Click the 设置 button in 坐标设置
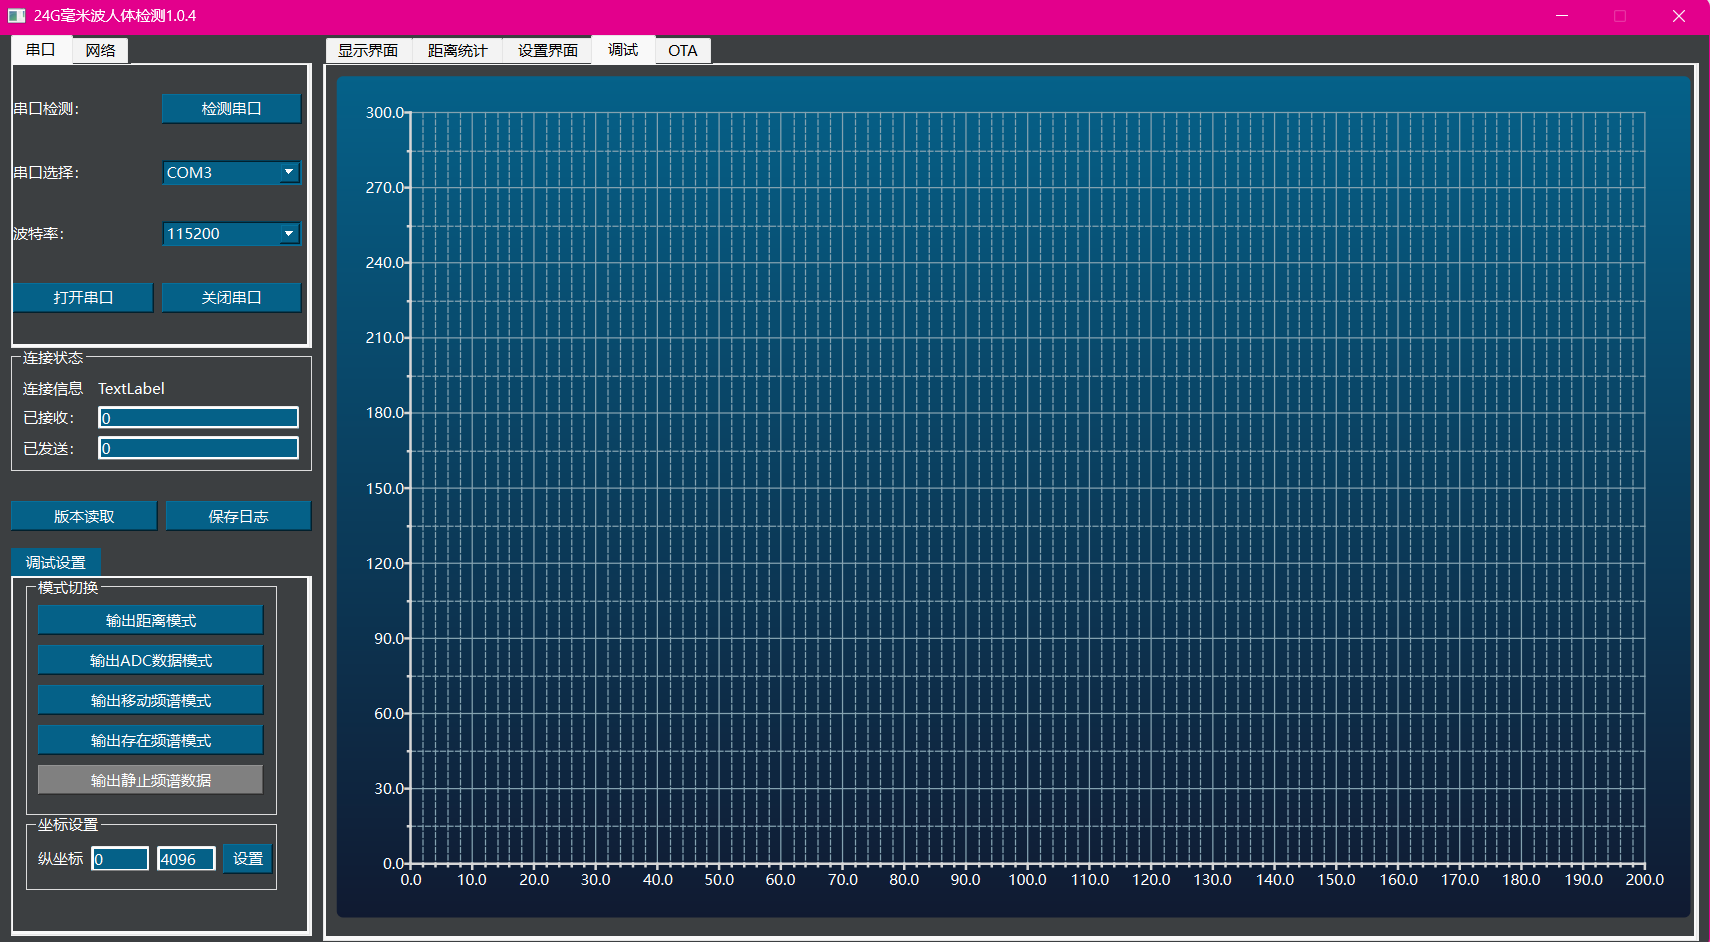The height and width of the screenshot is (942, 1710). point(248,859)
